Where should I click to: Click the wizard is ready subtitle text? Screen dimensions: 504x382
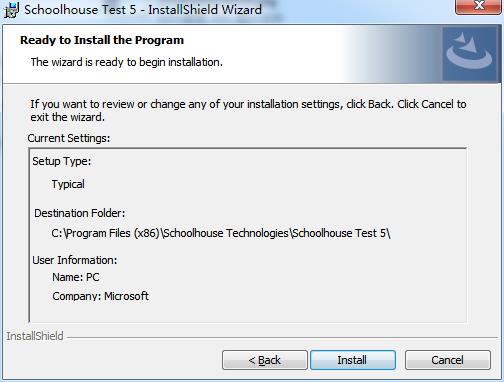pos(127,62)
